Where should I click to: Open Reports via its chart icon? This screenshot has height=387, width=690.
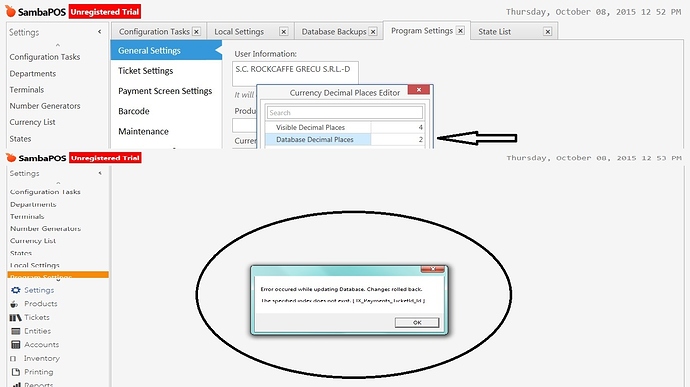click(x=16, y=384)
